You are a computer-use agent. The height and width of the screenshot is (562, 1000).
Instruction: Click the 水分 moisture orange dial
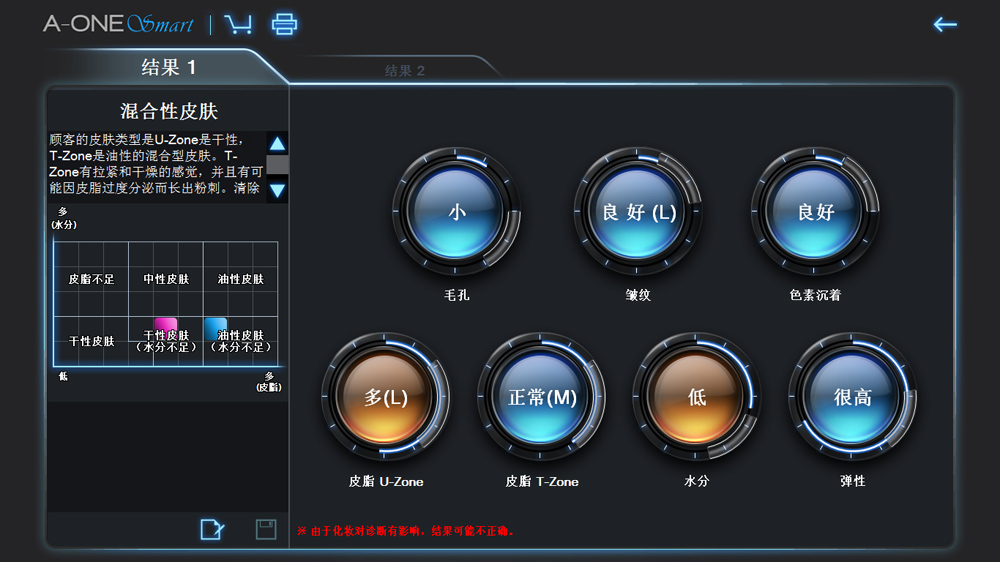(x=697, y=397)
